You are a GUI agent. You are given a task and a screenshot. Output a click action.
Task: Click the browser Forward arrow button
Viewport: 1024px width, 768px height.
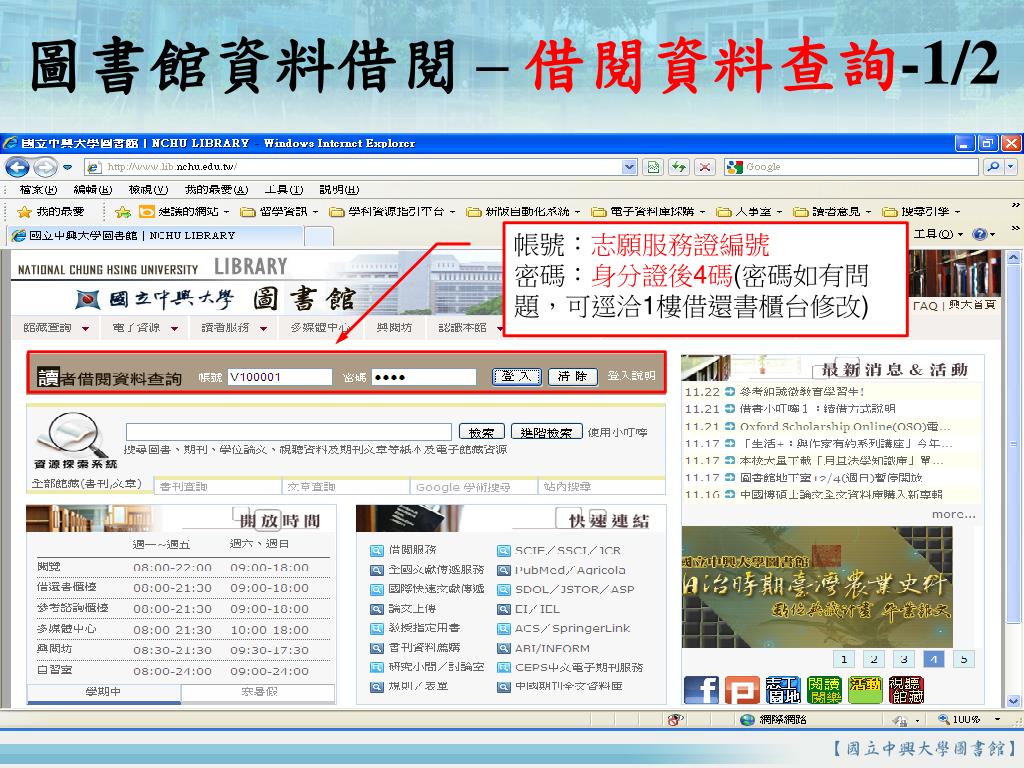click(x=45, y=167)
